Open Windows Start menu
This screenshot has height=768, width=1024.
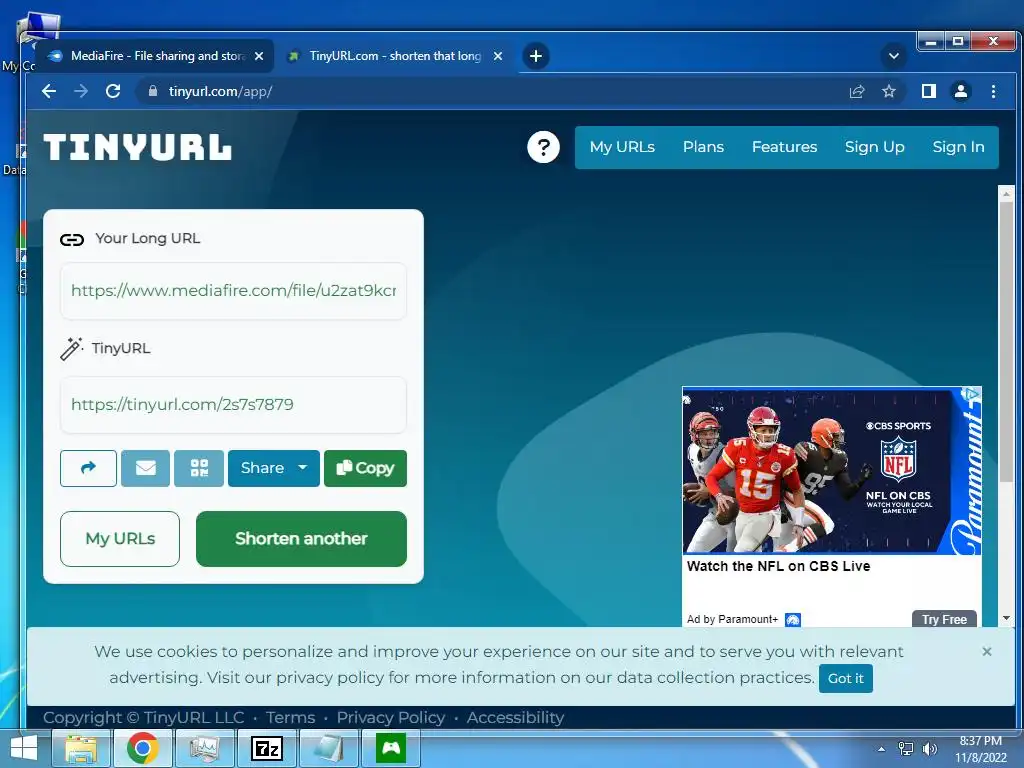tap(24, 748)
